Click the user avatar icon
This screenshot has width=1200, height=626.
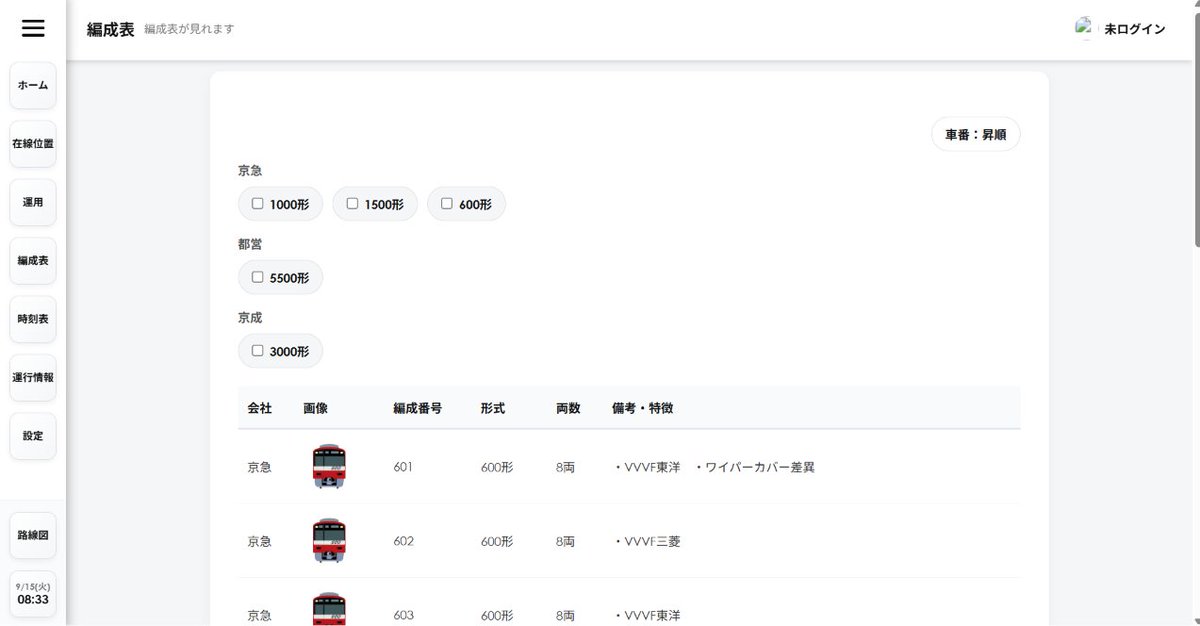pos(1085,28)
